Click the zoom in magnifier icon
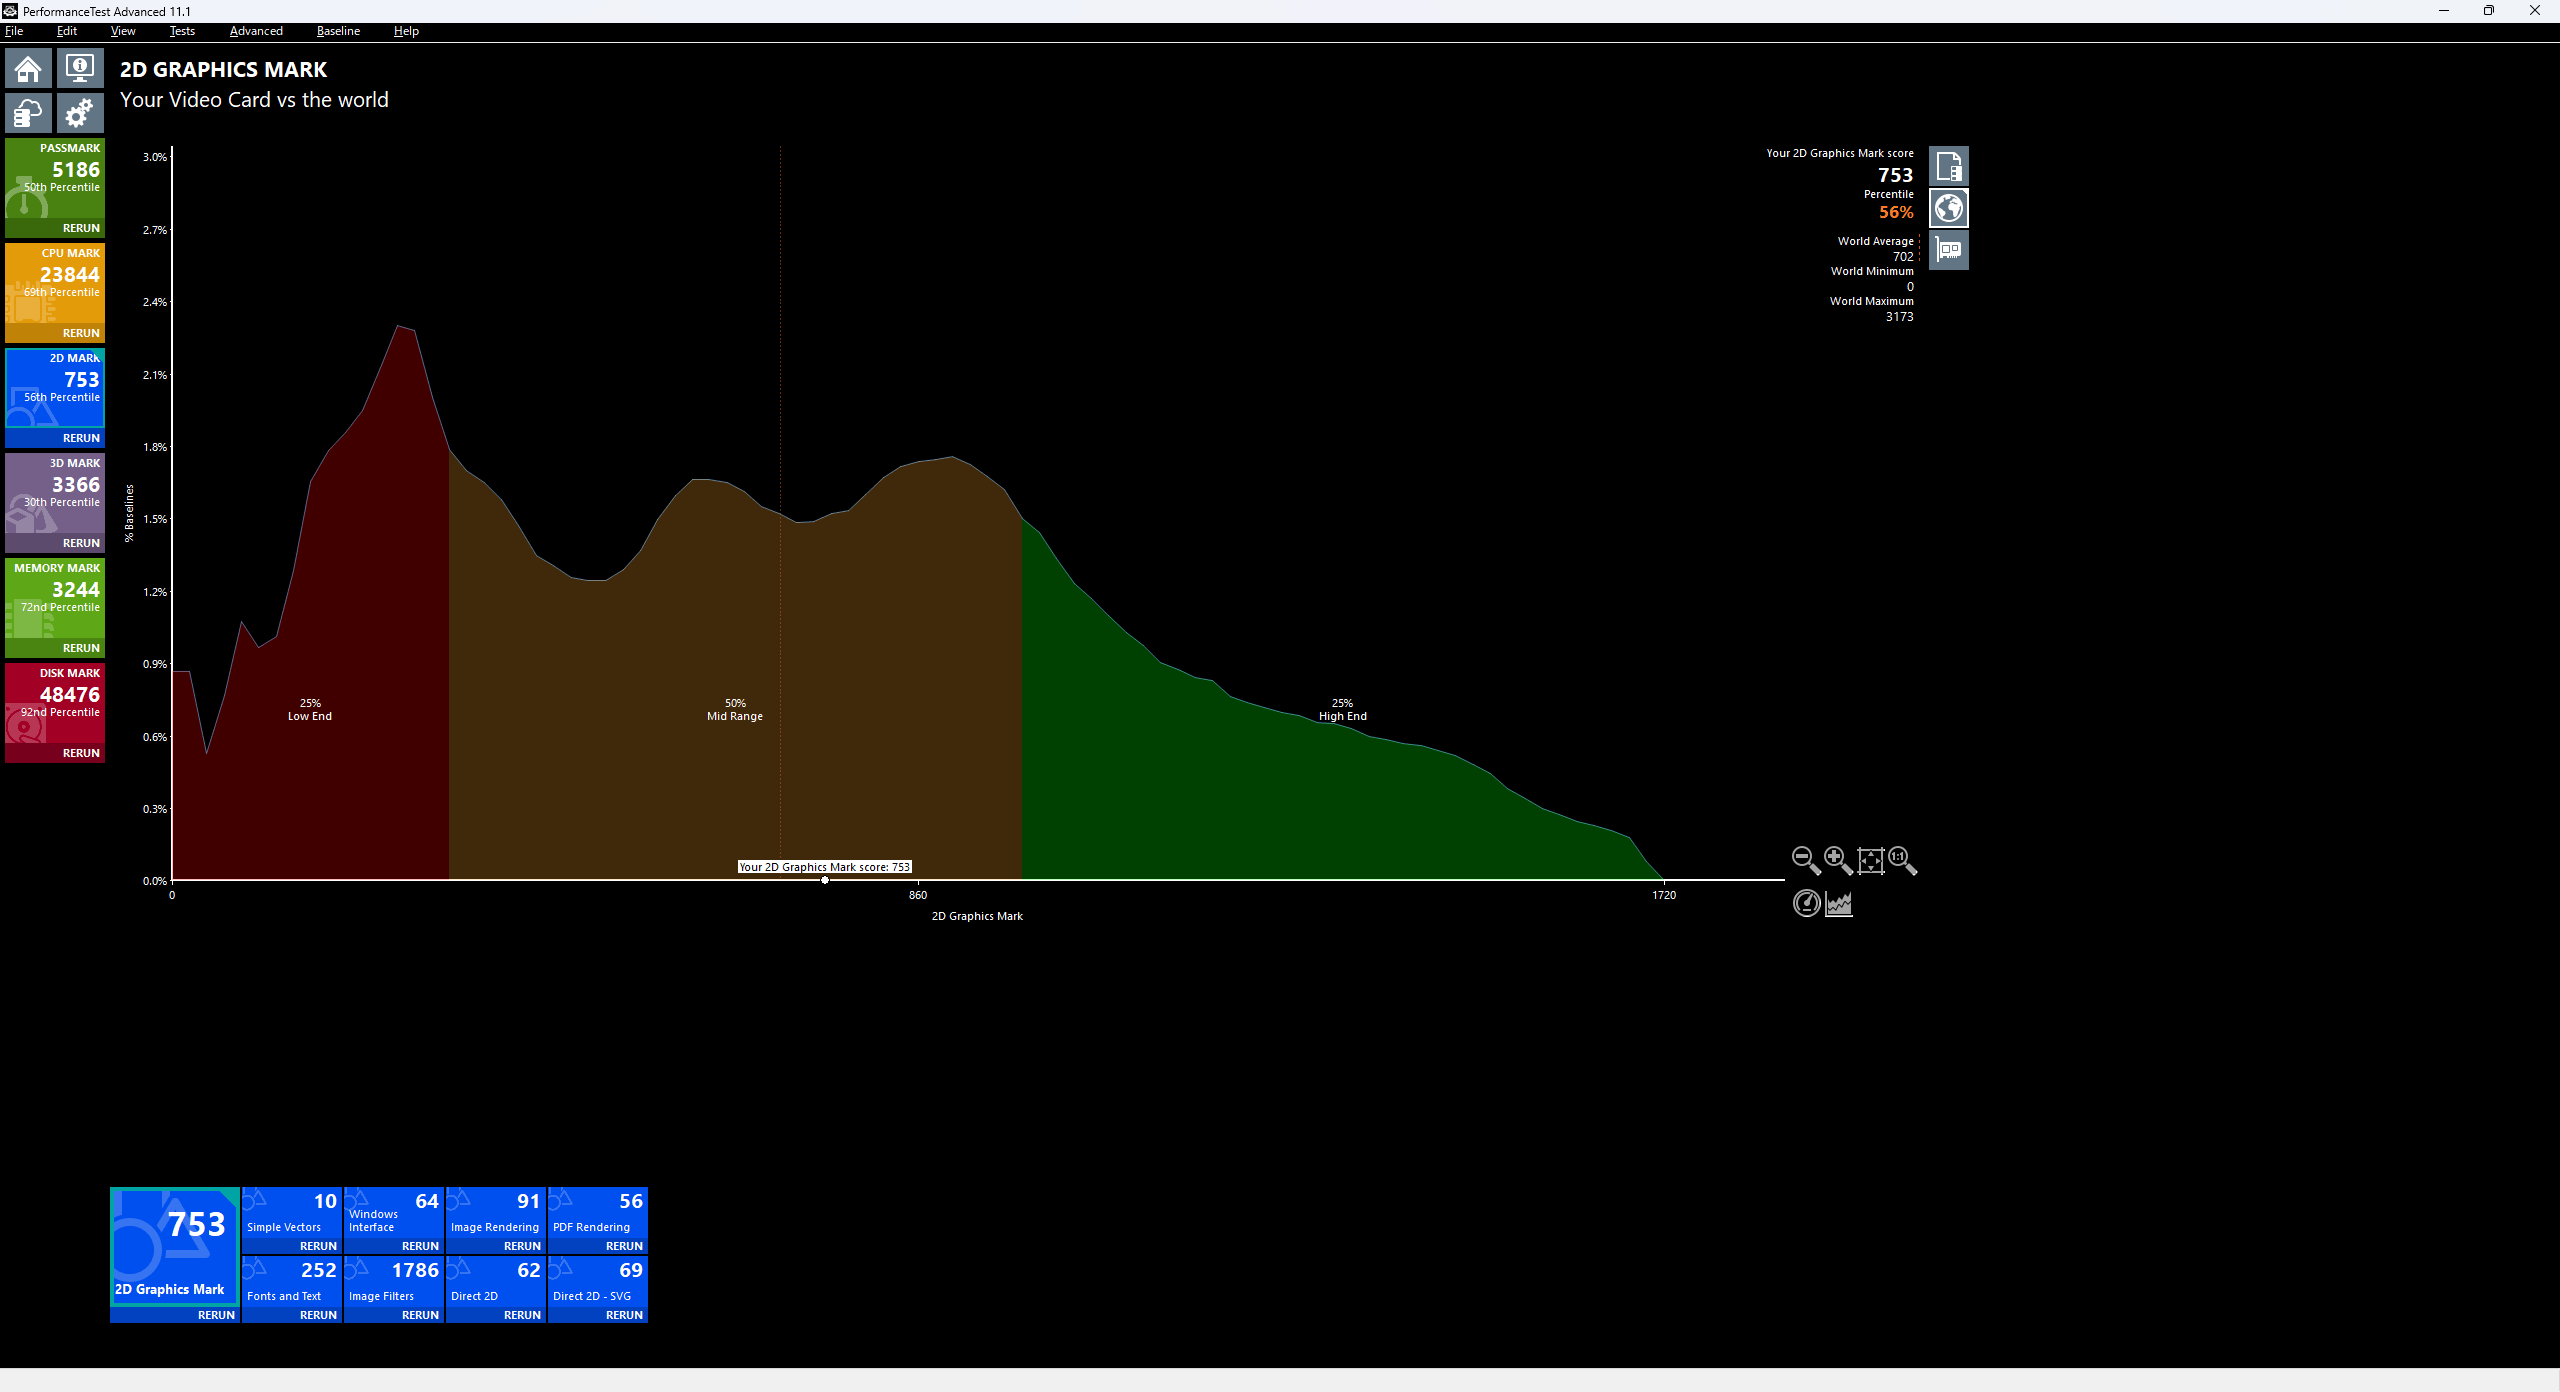The height and width of the screenshot is (1392, 2560). click(x=1837, y=860)
